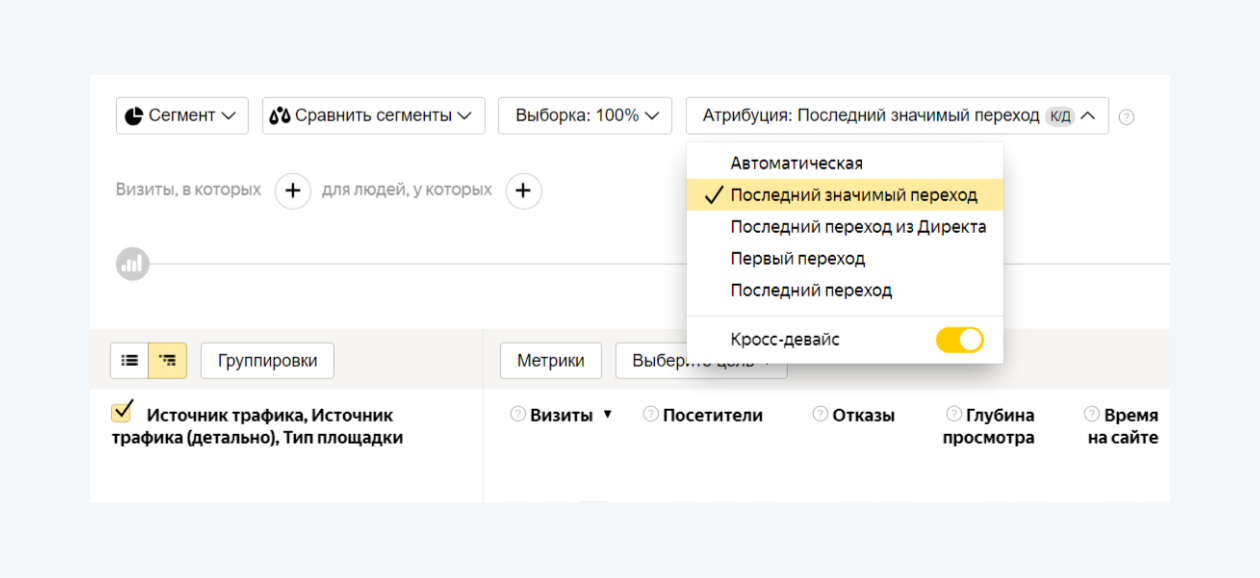
Task: Click the Метрики button
Action: pos(550,361)
